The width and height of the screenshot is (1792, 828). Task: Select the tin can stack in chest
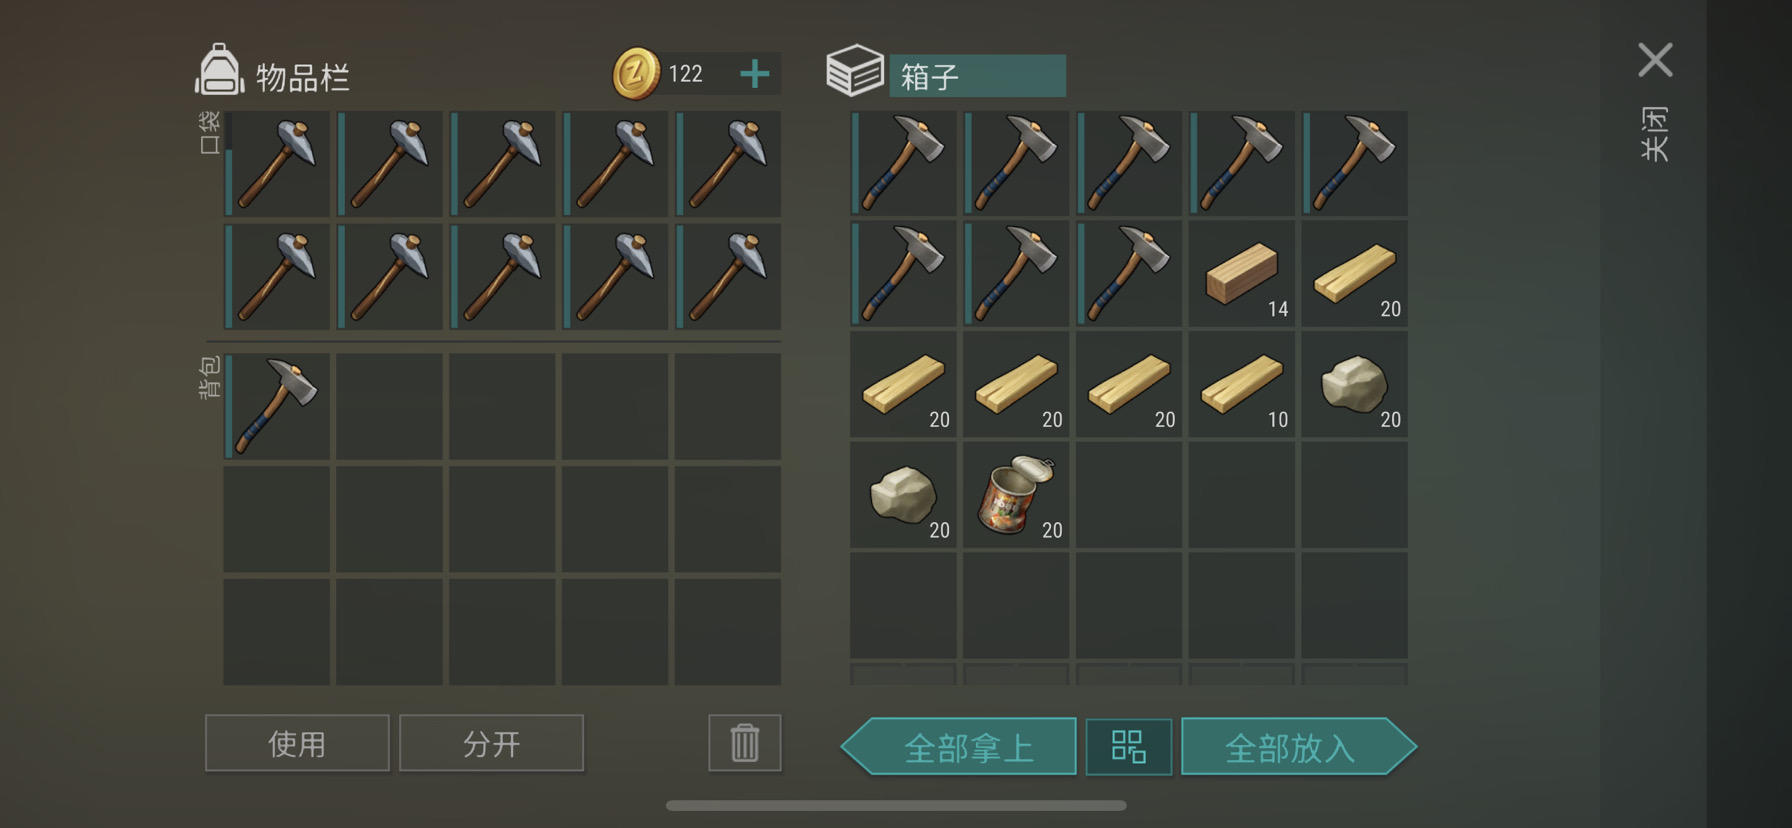click(x=1016, y=495)
